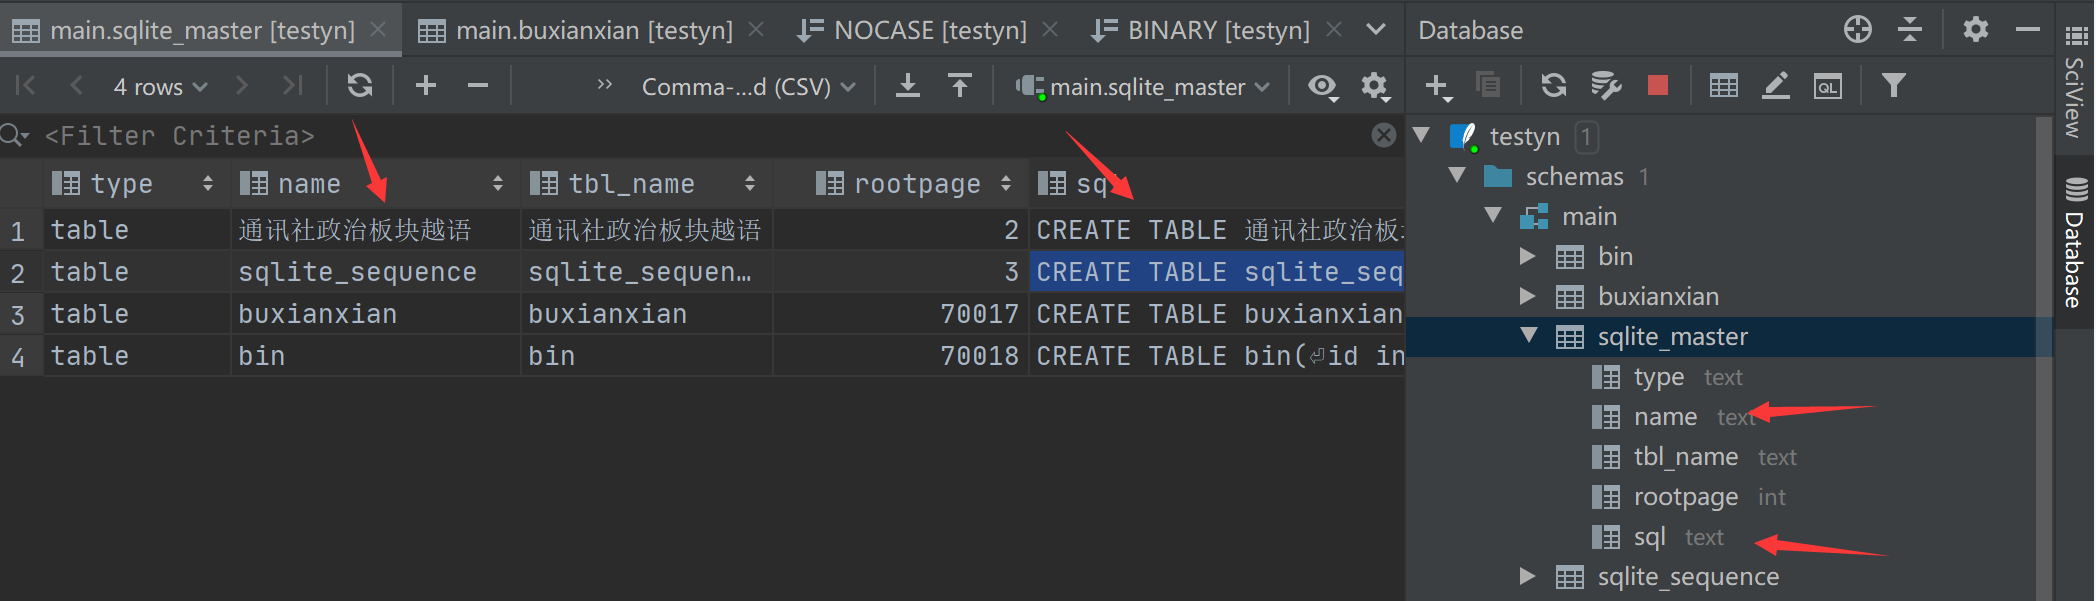This screenshot has height=601, width=2096.
Task: Click the Import Data upload icon
Action: [x=960, y=86]
